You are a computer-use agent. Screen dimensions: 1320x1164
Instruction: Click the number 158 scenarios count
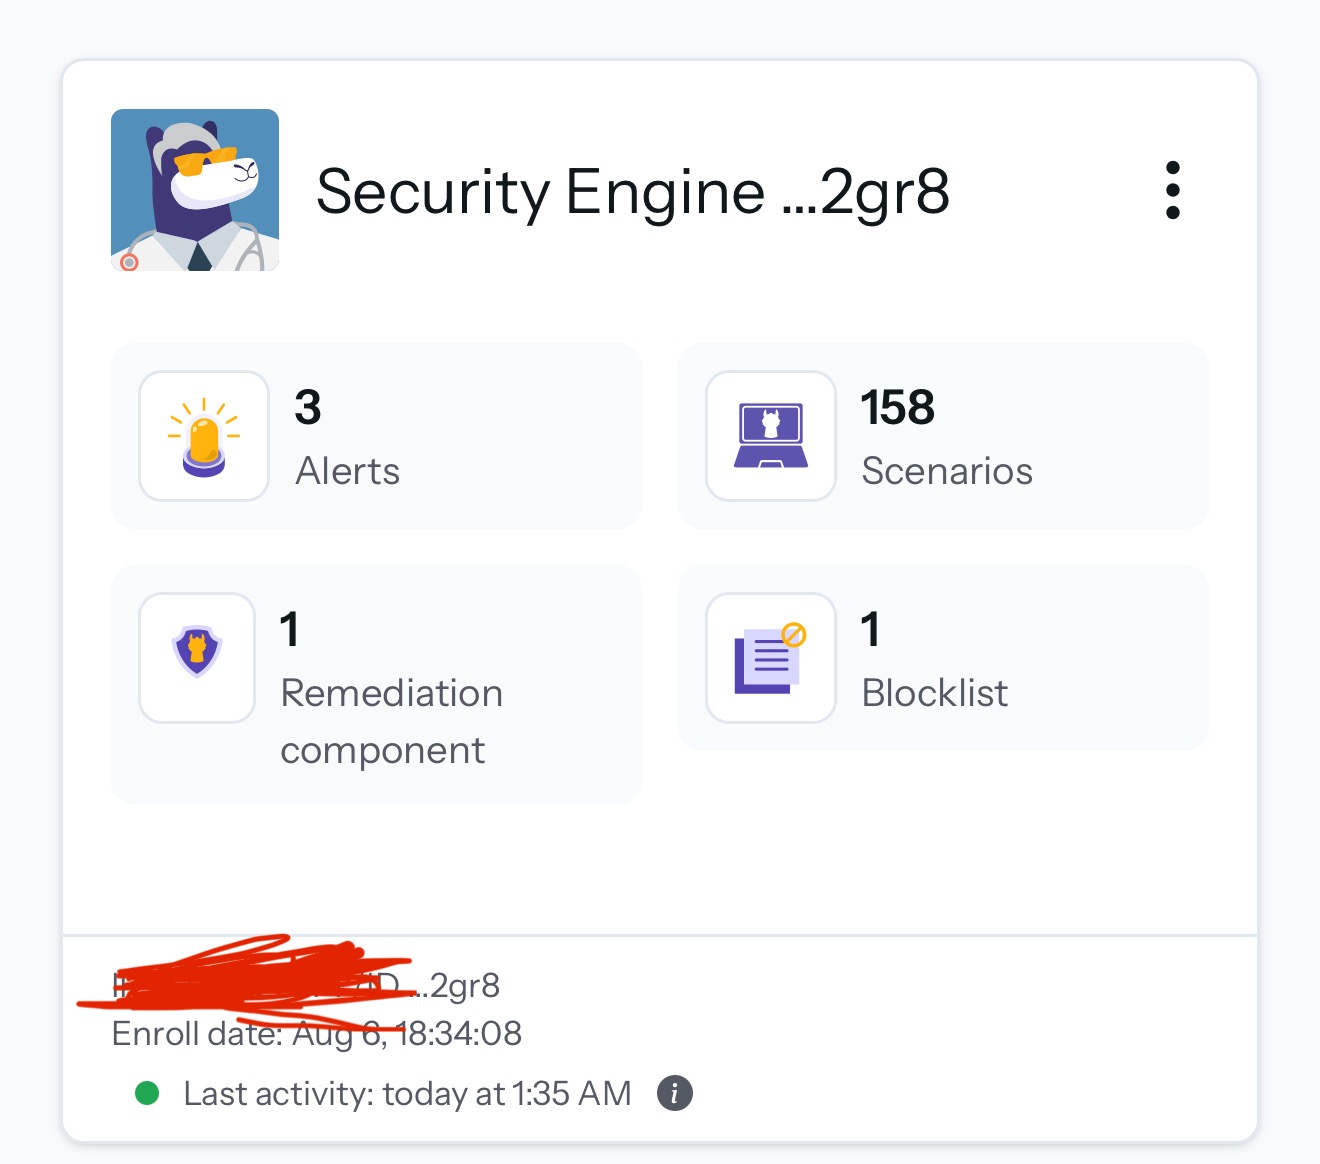click(897, 408)
